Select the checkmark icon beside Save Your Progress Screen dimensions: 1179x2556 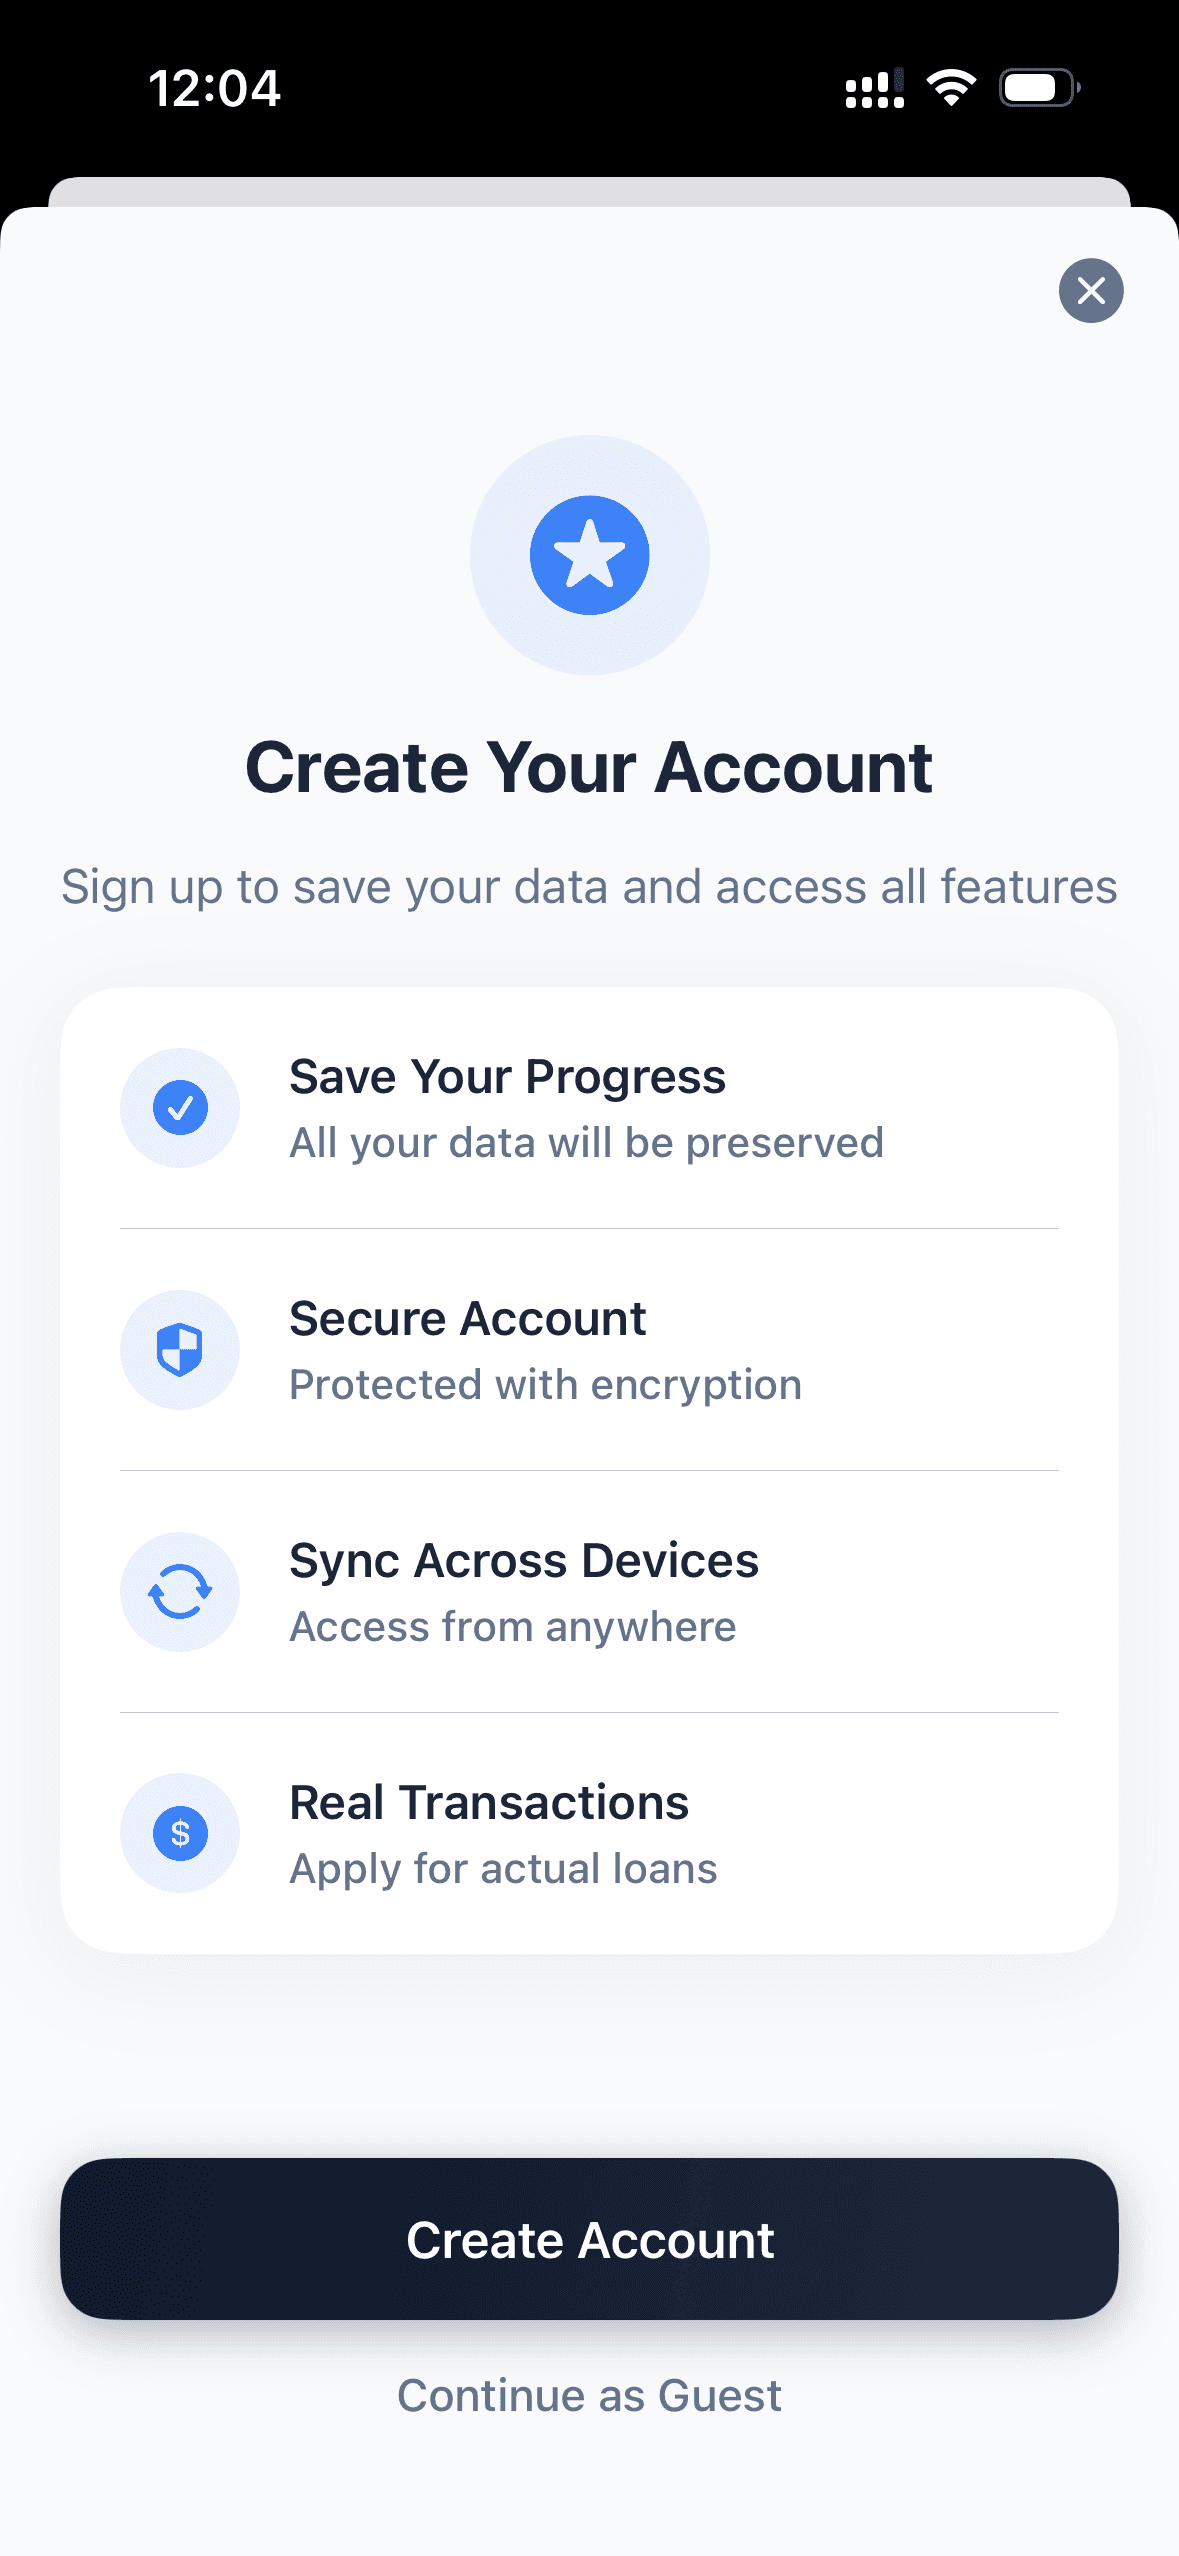[180, 1107]
